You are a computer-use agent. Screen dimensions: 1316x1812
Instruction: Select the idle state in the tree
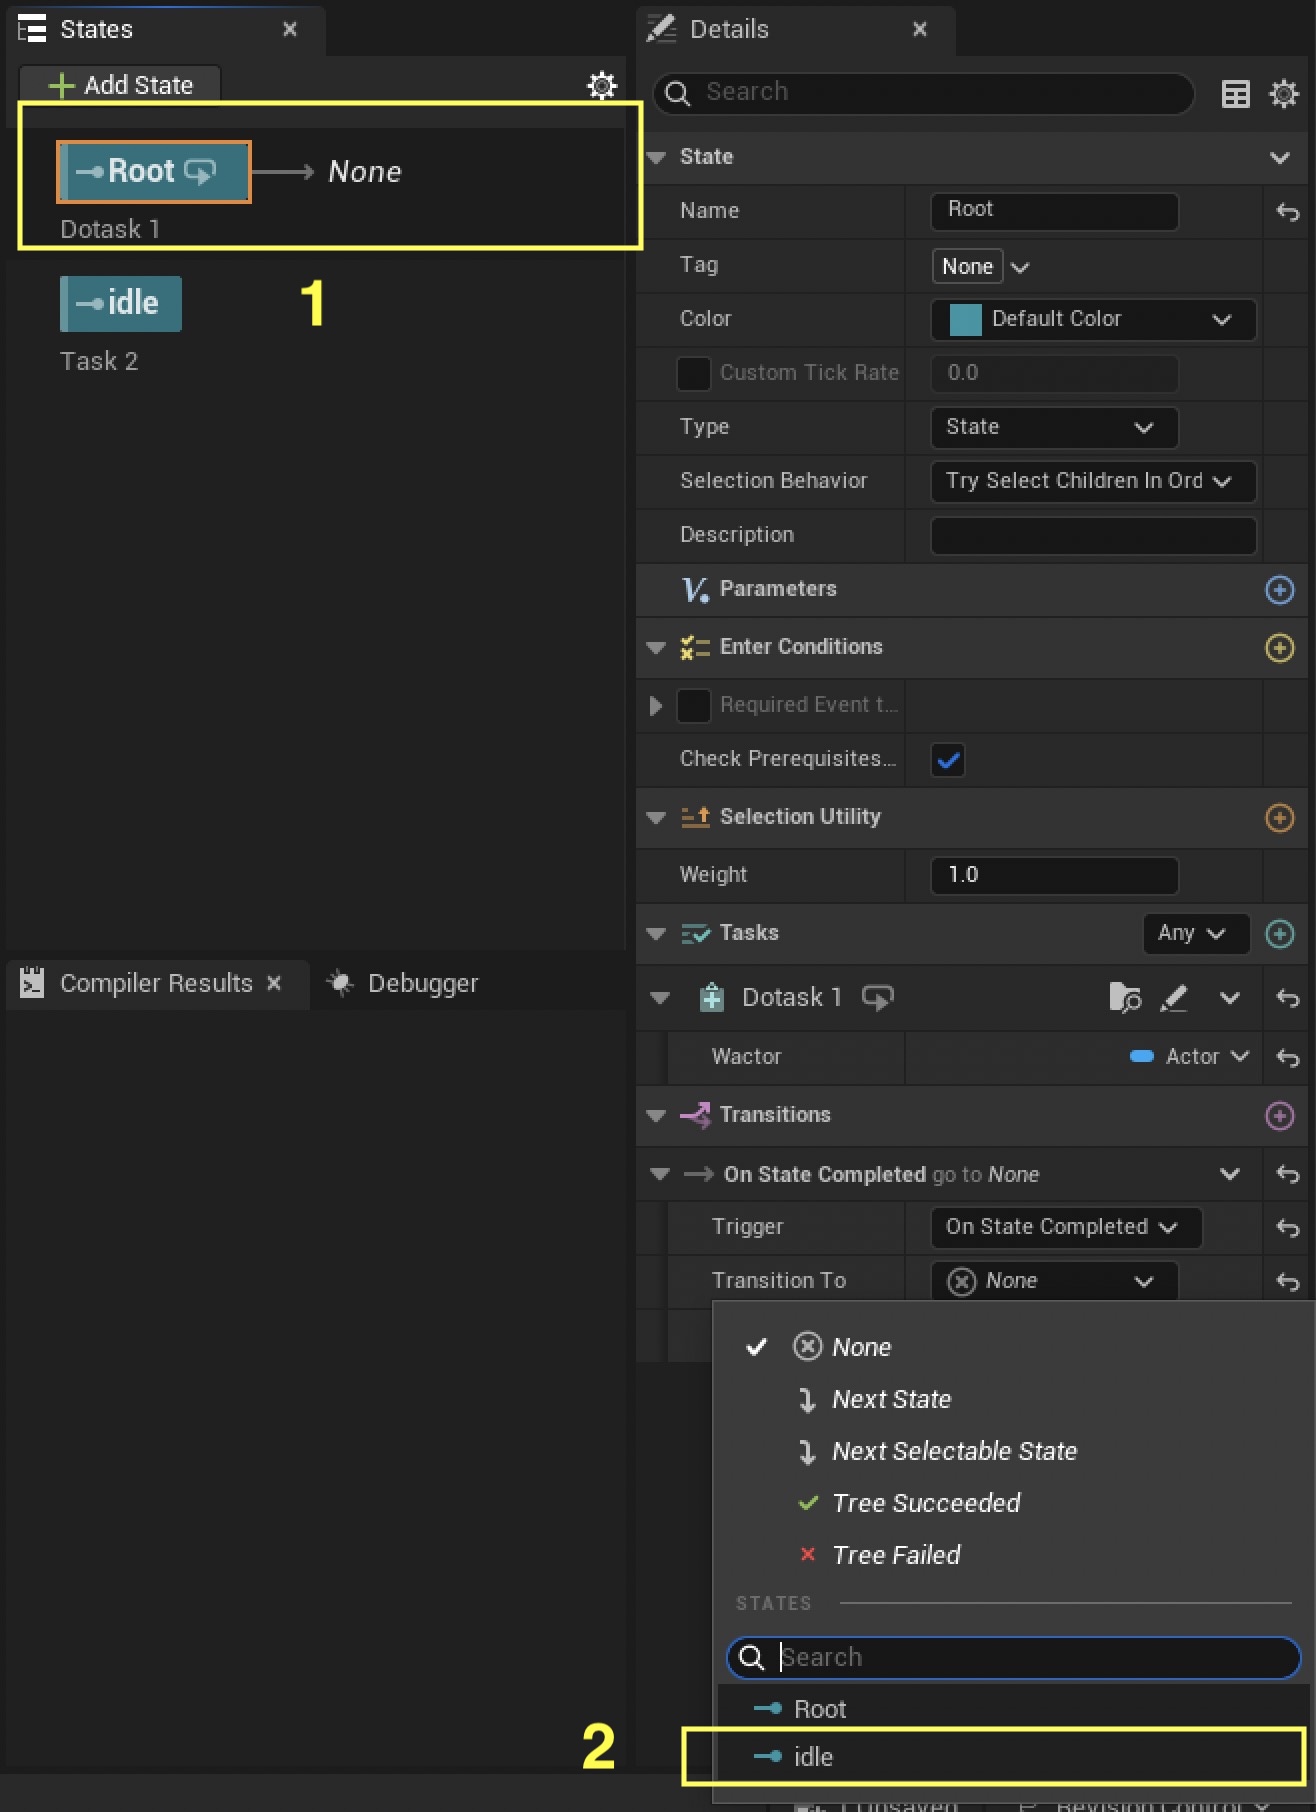click(121, 304)
